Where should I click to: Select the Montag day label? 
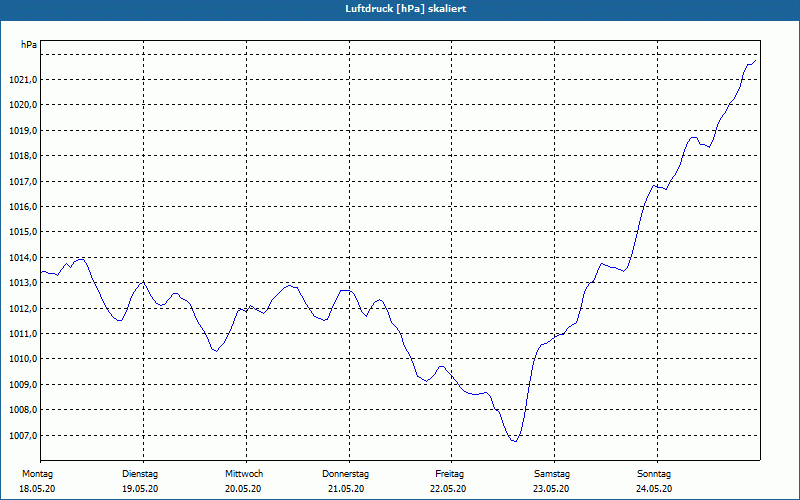click(37, 474)
